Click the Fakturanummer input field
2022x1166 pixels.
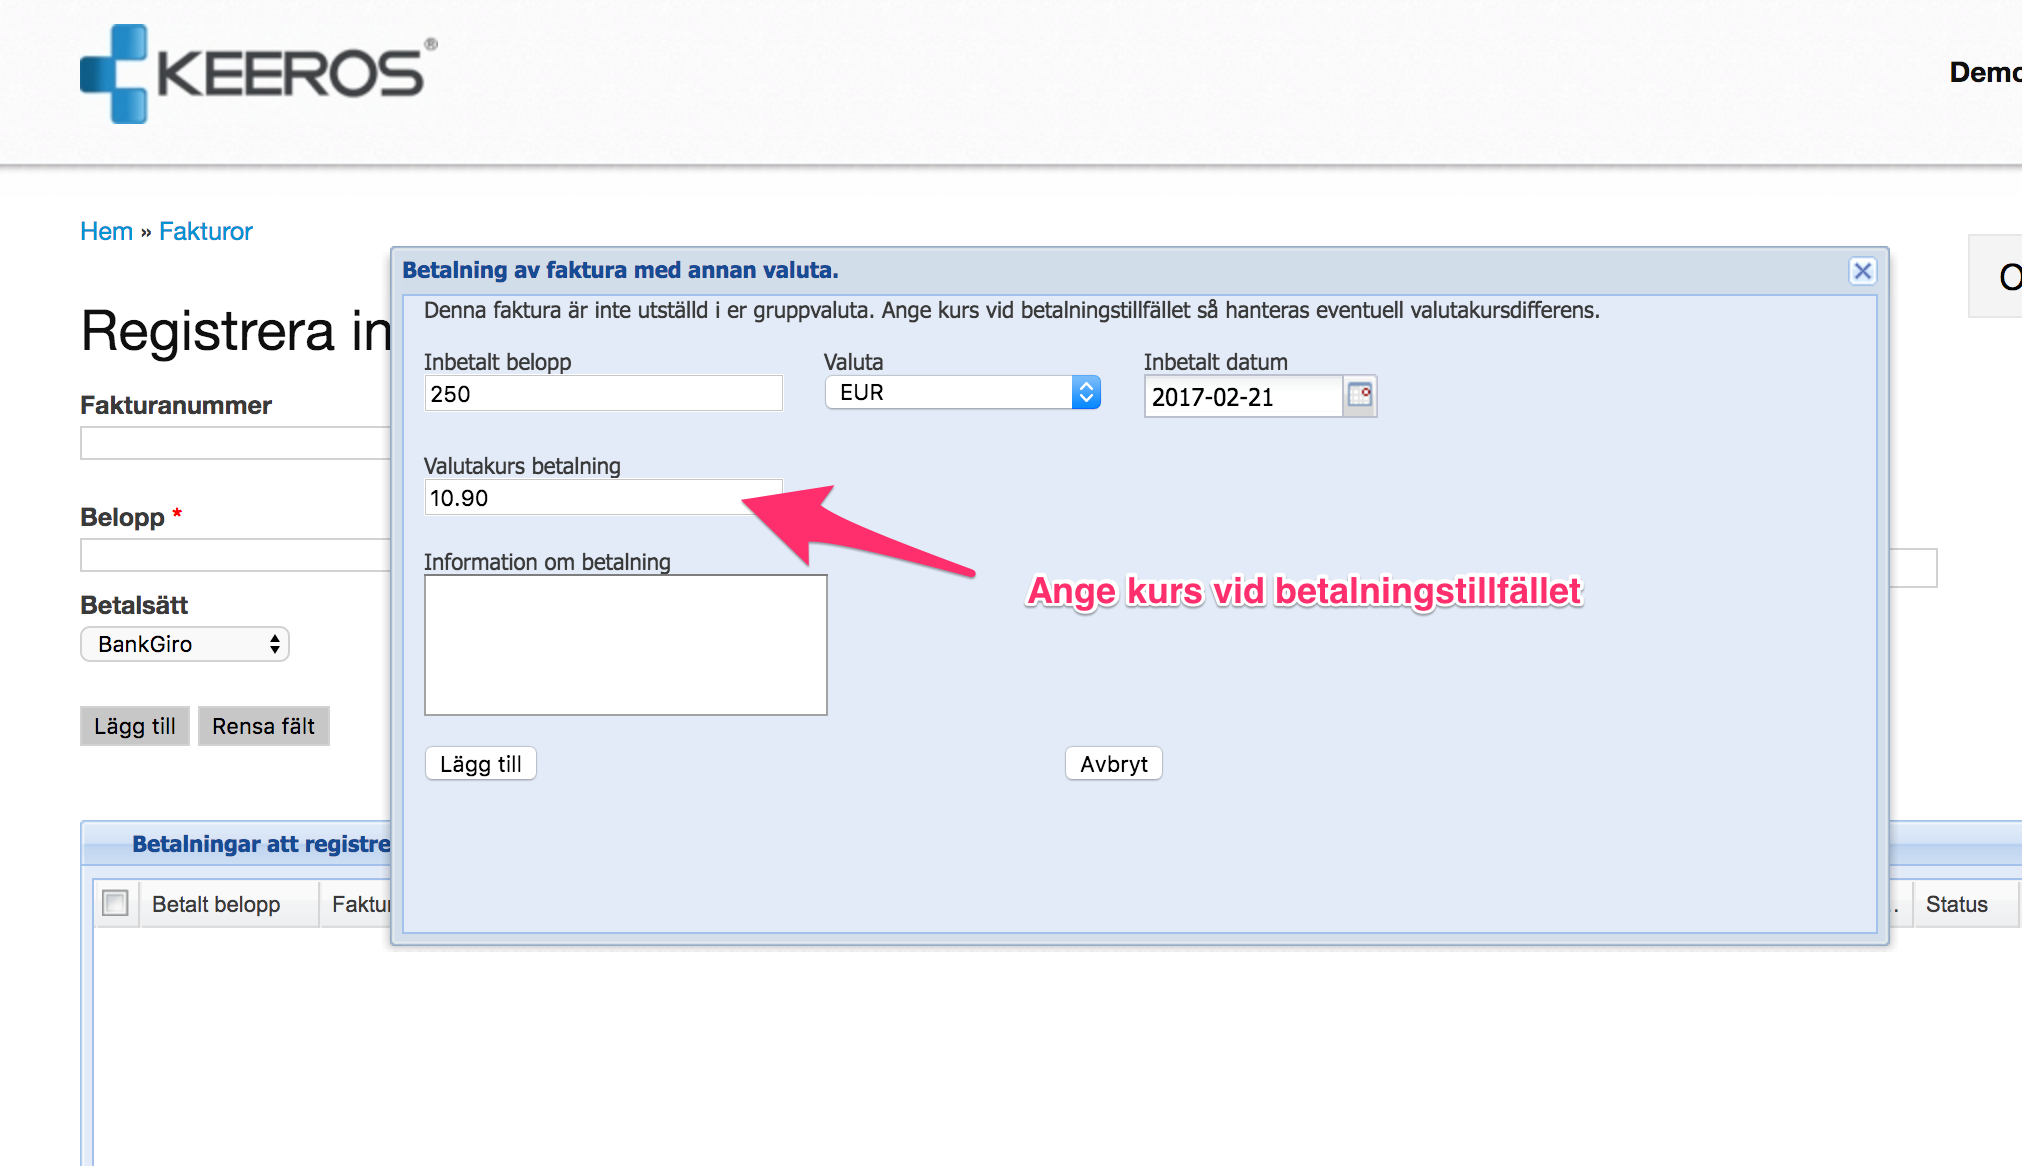click(x=235, y=443)
